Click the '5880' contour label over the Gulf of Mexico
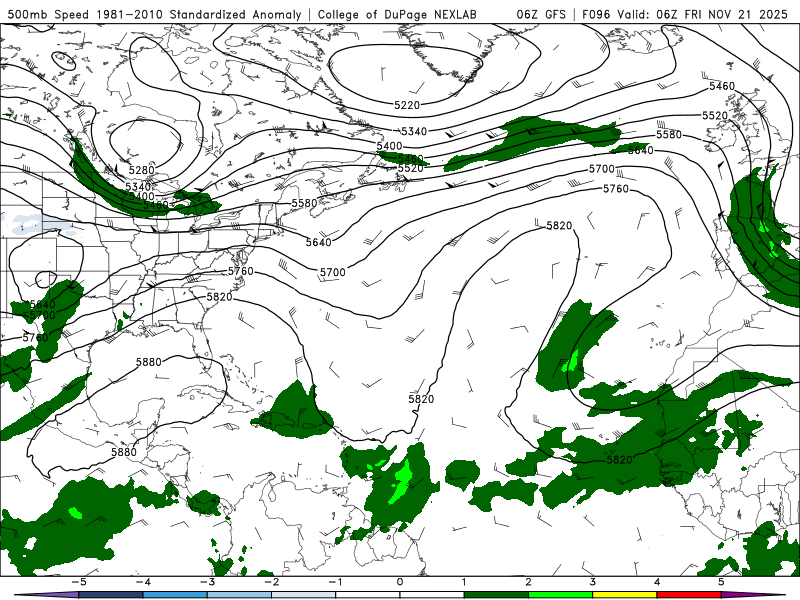The width and height of the screenshot is (800, 600). (148, 362)
